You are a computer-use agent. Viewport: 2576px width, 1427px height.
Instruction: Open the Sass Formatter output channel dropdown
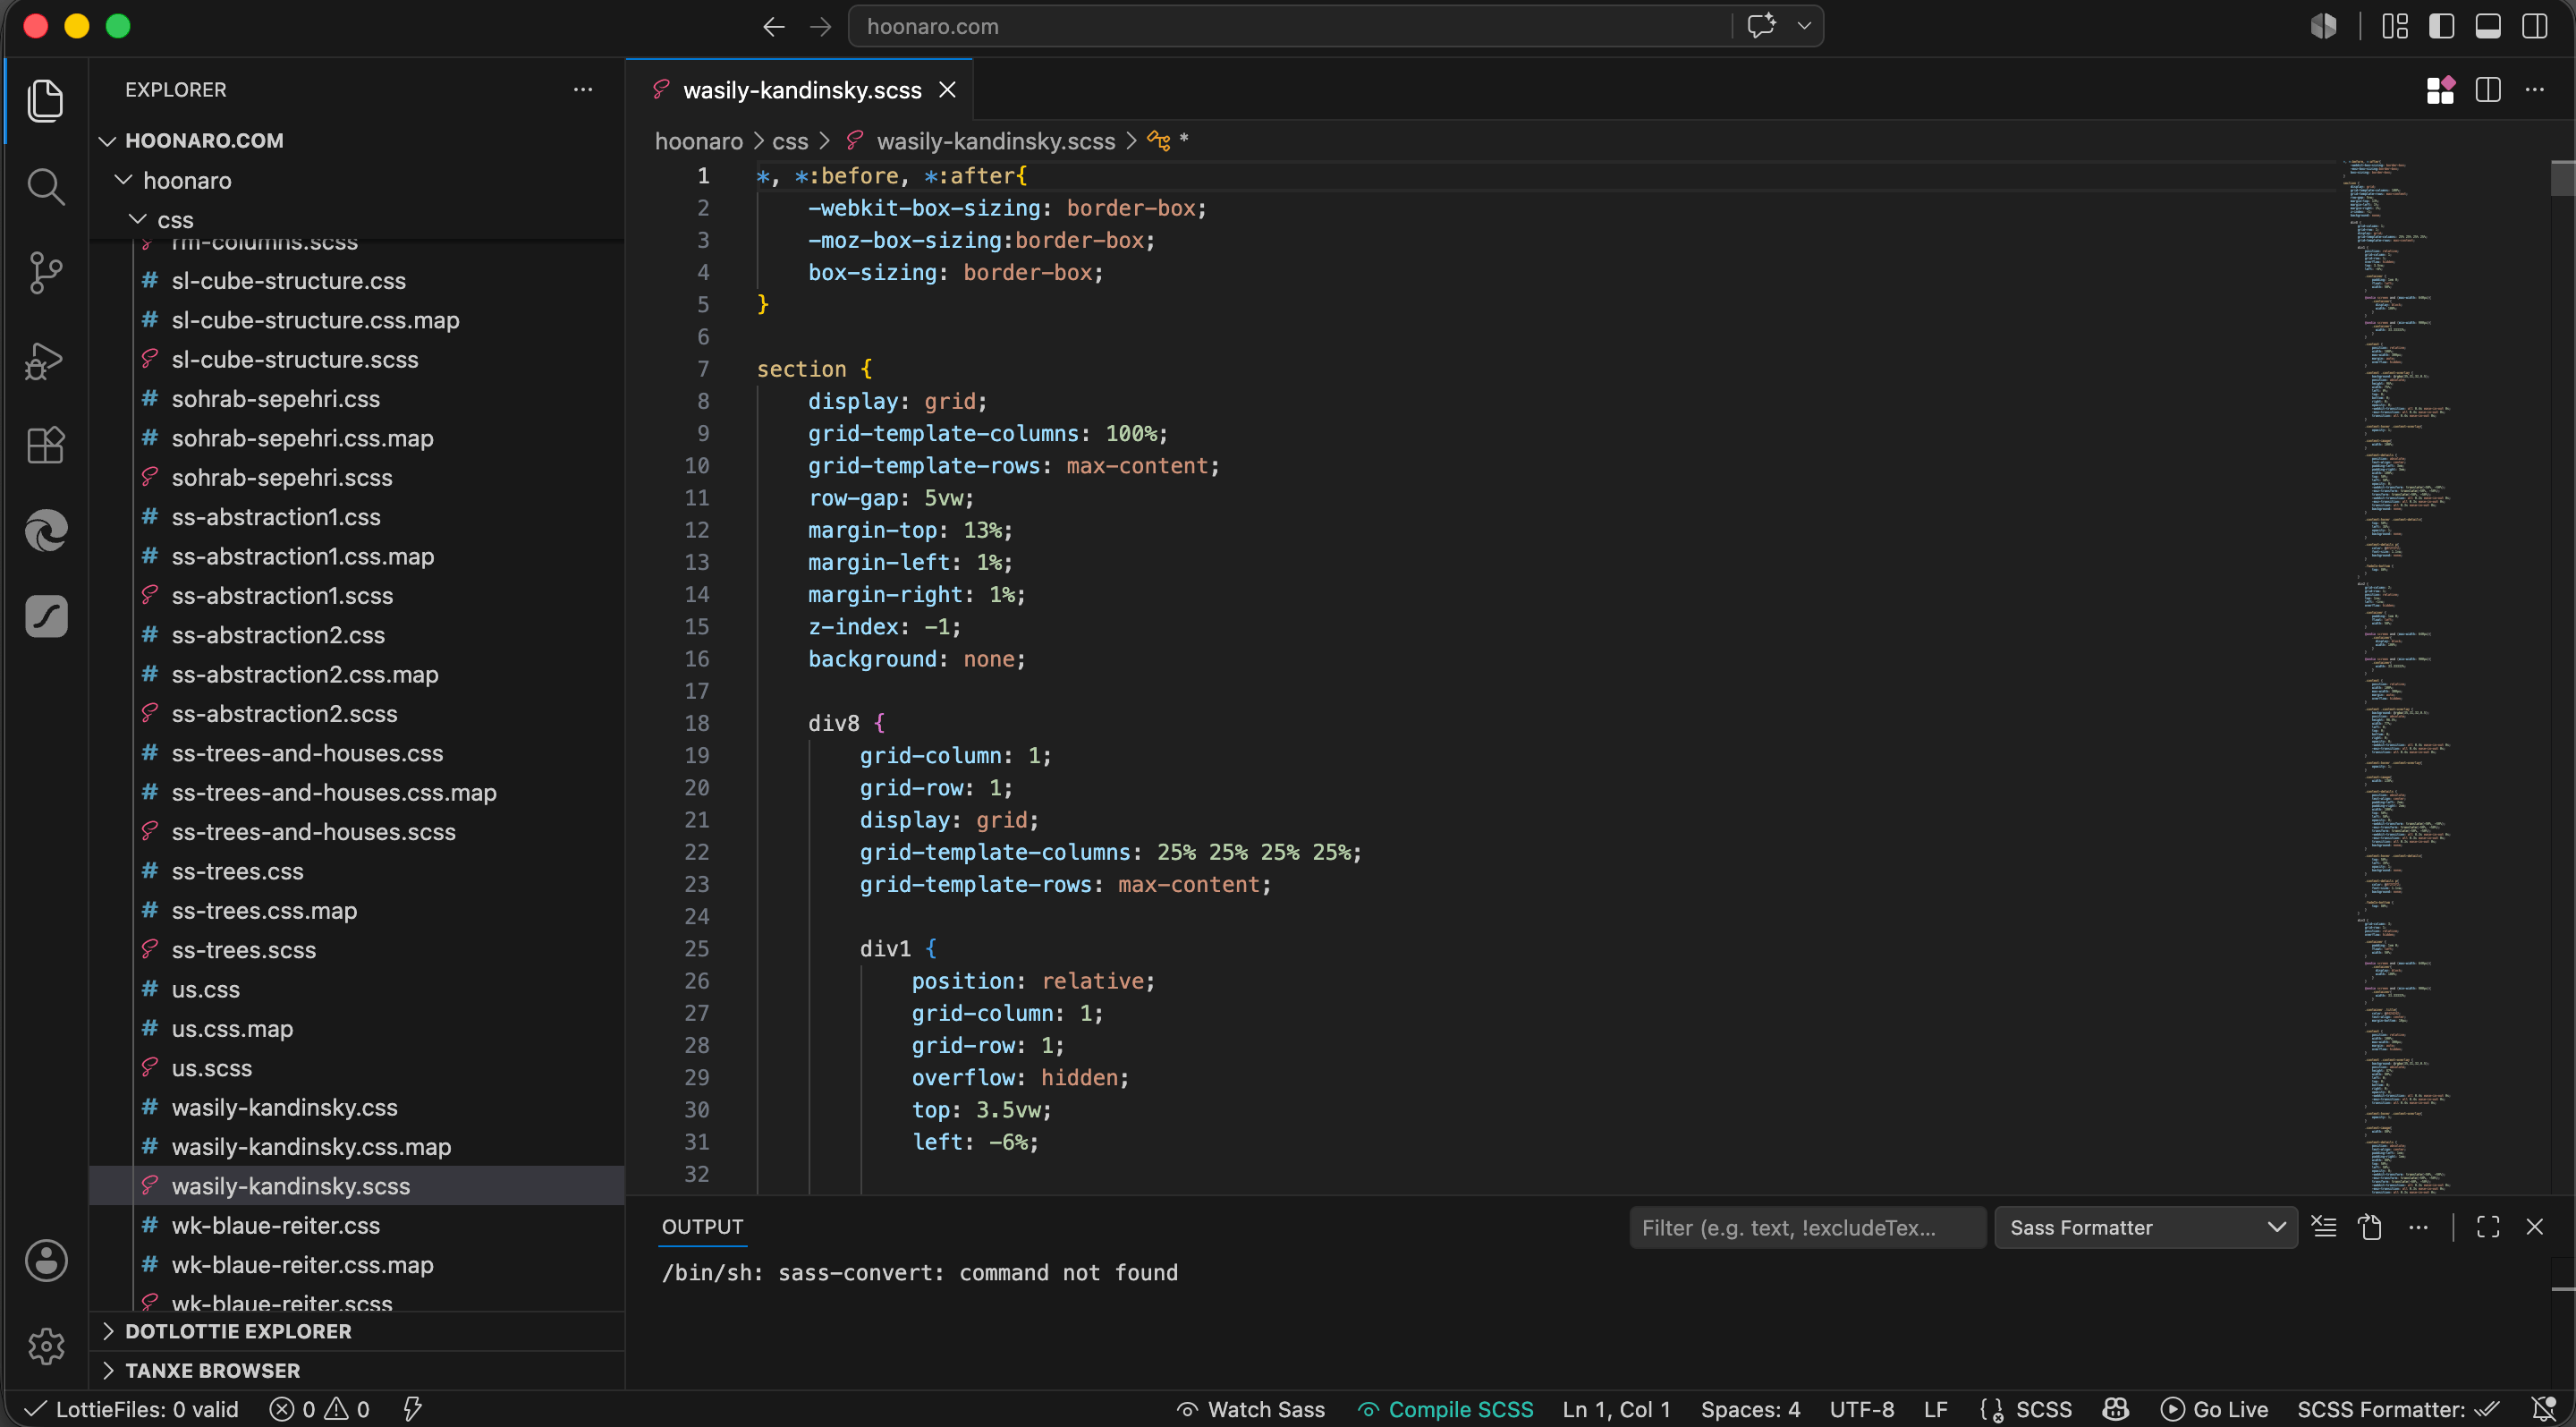click(2146, 1227)
